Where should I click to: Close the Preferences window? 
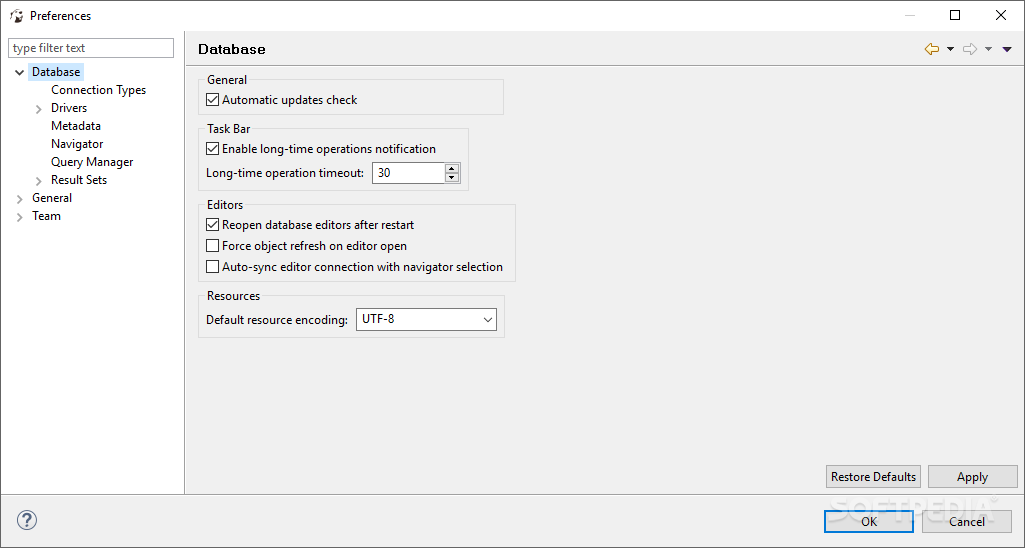[x=1001, y=15]
